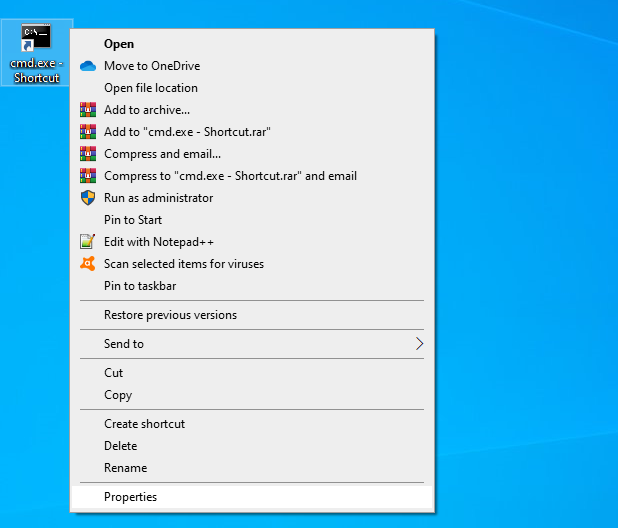
Task: Select Add to archive...
Action: click(252, 110)
